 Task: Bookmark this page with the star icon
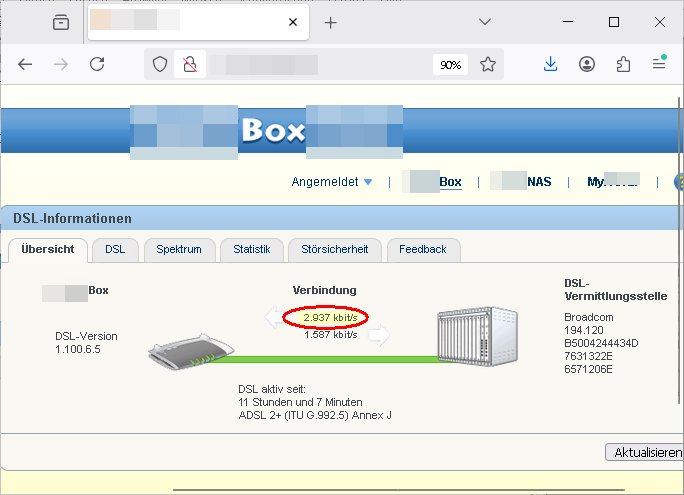(488, 64)
